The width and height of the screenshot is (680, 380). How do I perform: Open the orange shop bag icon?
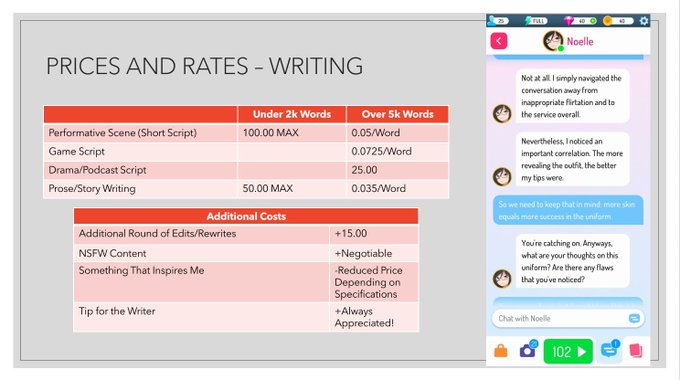[501, 351]
